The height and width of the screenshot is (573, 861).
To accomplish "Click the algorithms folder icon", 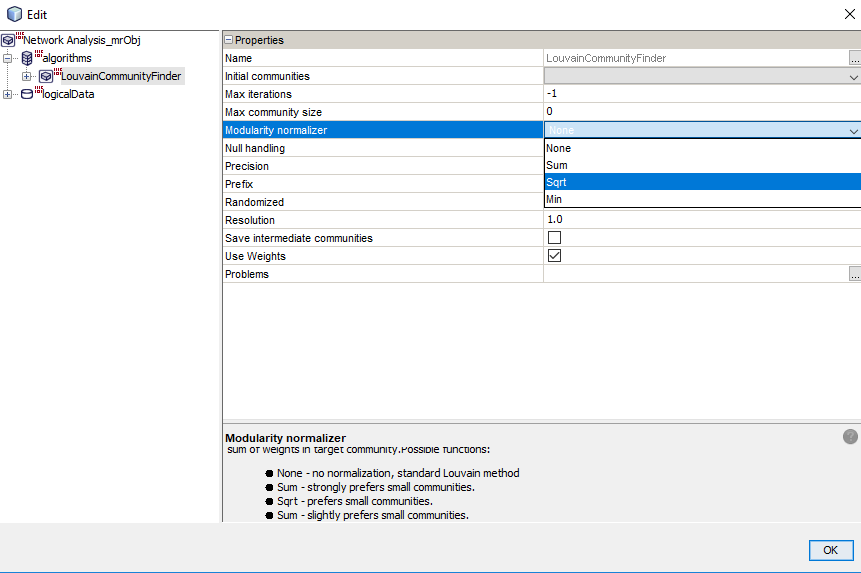I will click(27, 58).
